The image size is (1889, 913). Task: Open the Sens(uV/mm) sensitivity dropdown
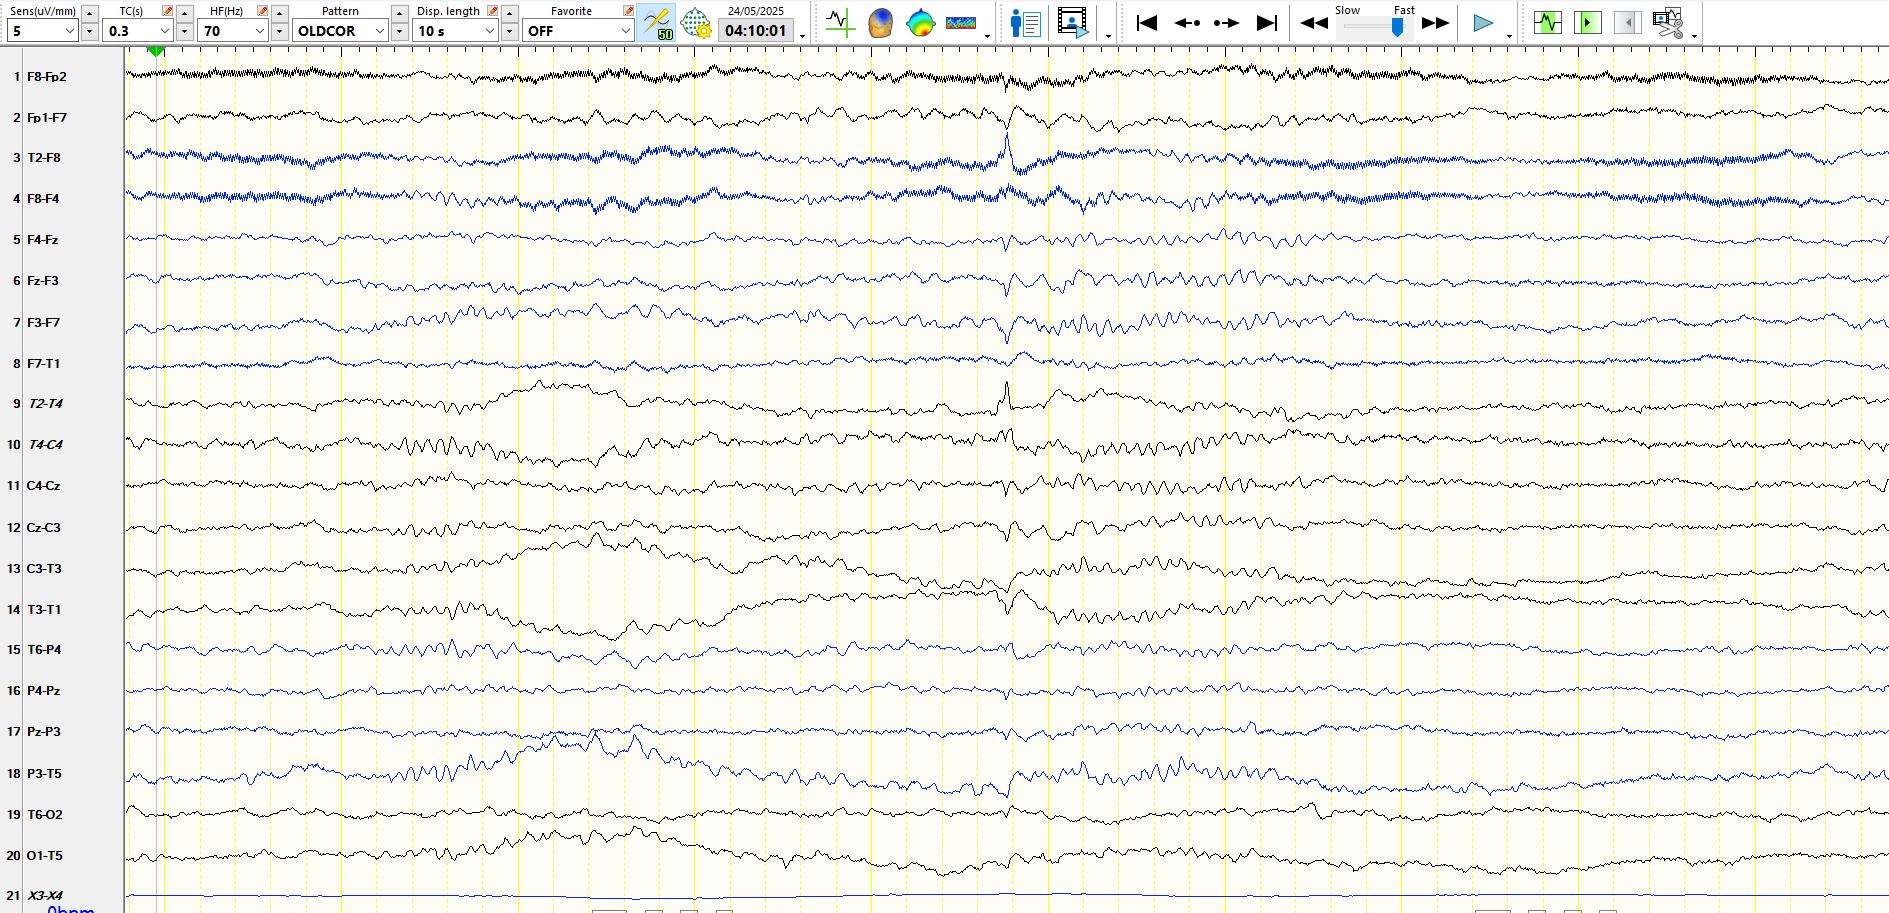(42, 31)
